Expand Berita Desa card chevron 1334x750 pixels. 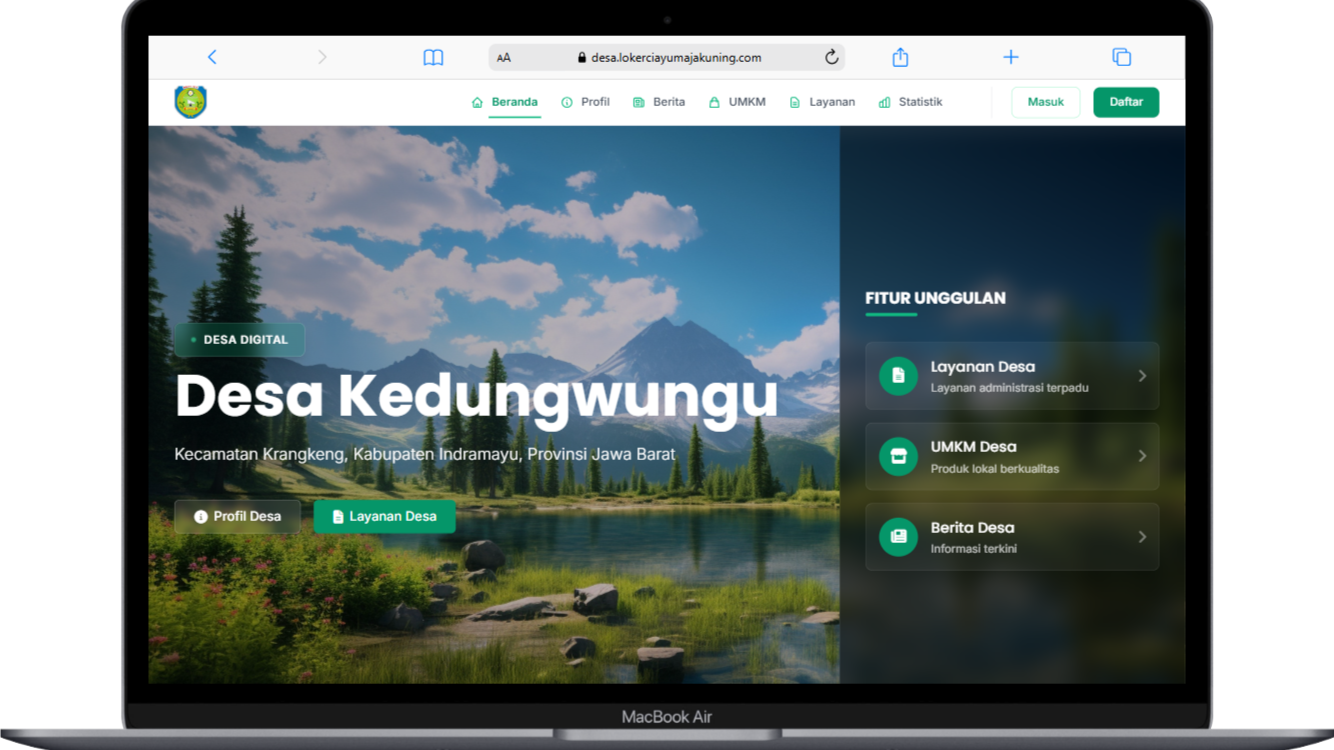pos(1142,537)
